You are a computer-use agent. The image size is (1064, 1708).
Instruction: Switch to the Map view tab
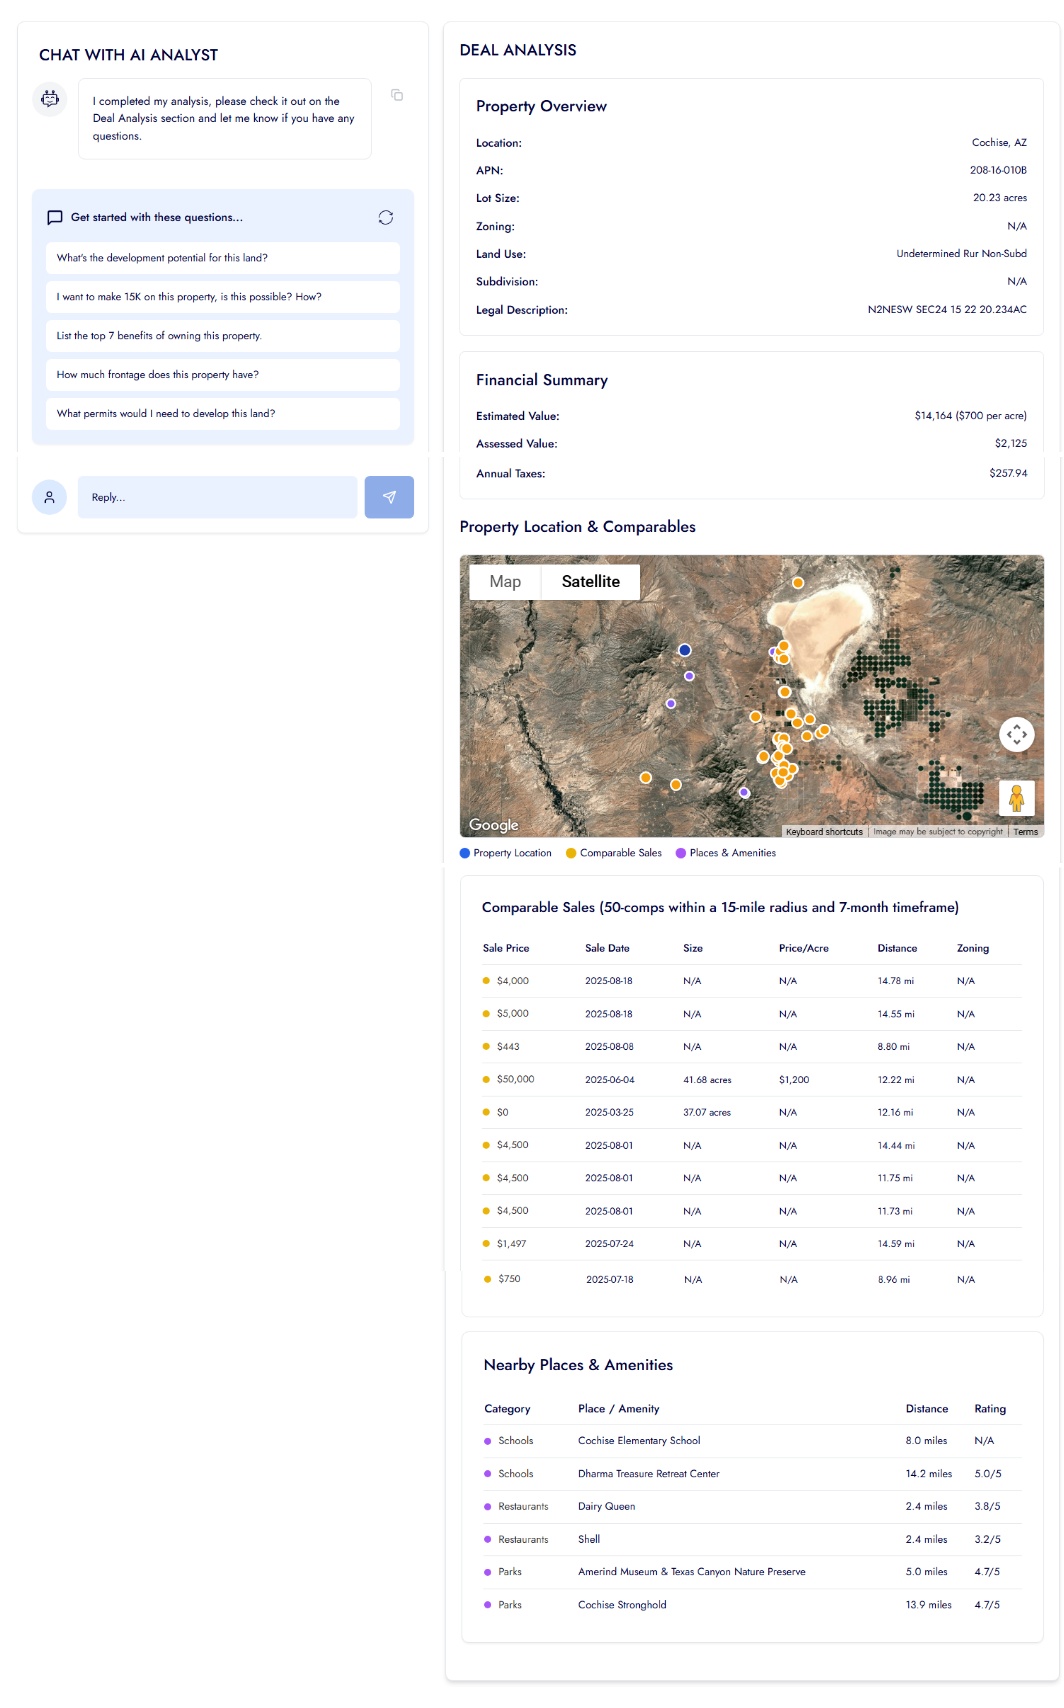click(x=505, y=582)
